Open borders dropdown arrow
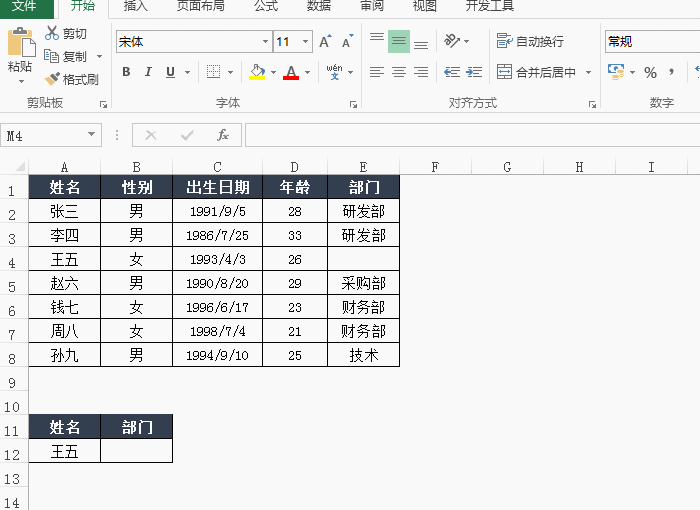 (x=230, y=72)
